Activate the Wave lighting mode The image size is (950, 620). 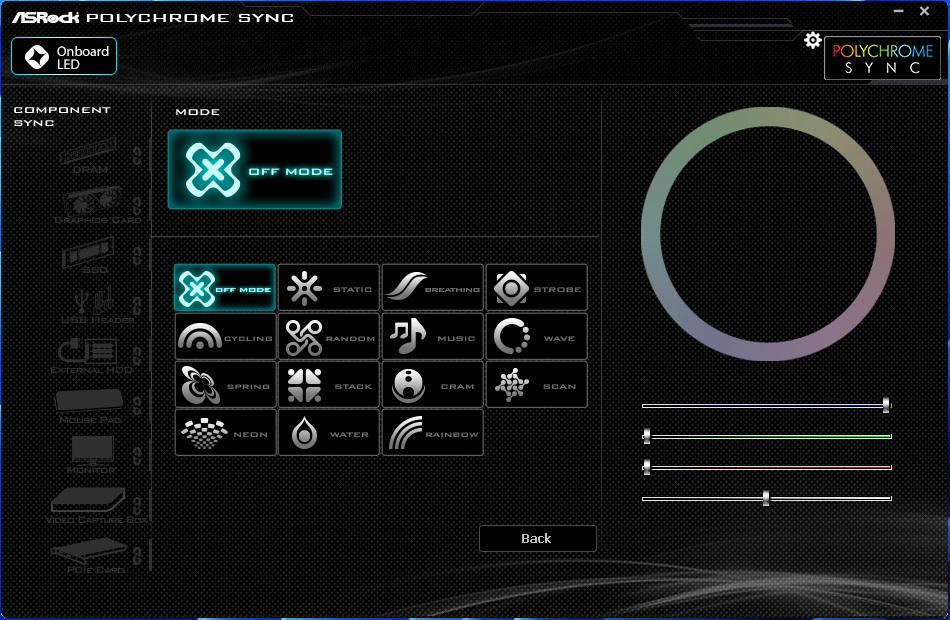(537, 336)
